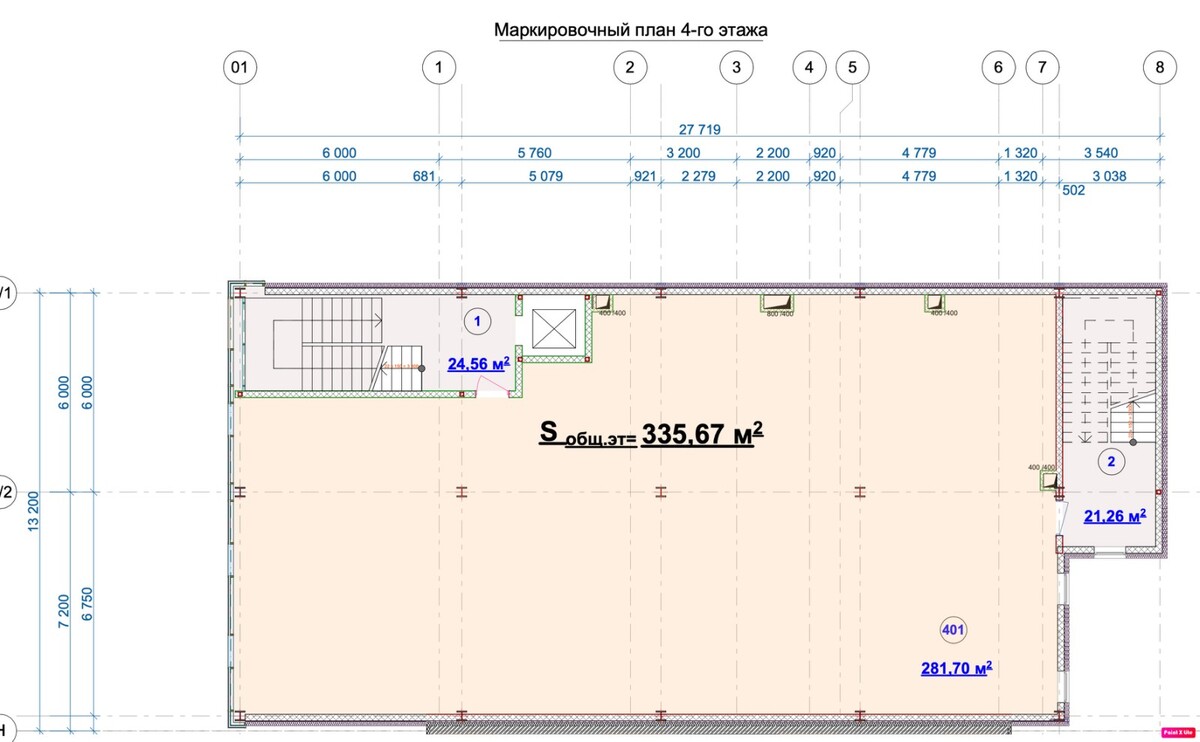Image resolution: width=1200 pixels, height=742 pixels.
Task: Click the 800/400 ventilation shaft symbol
Action: coord(776,302)
